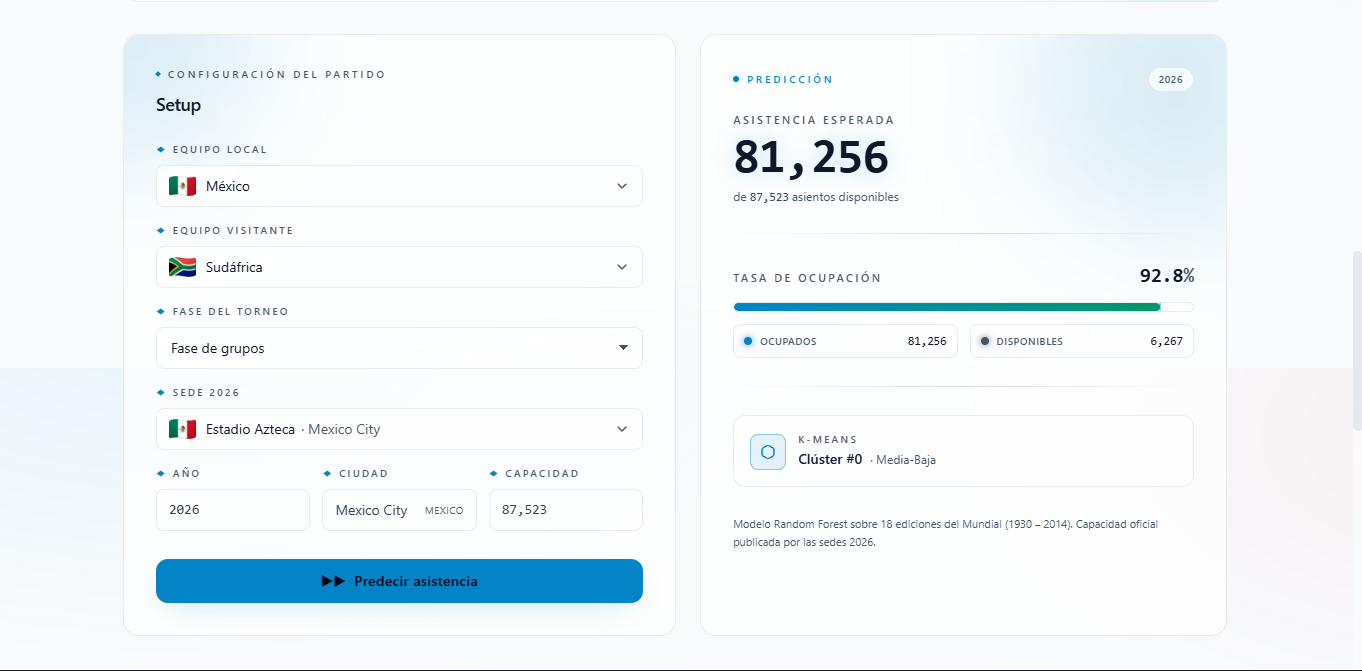
Task: Click the Tasa de Ocupación label
Action: coord(807,278)
